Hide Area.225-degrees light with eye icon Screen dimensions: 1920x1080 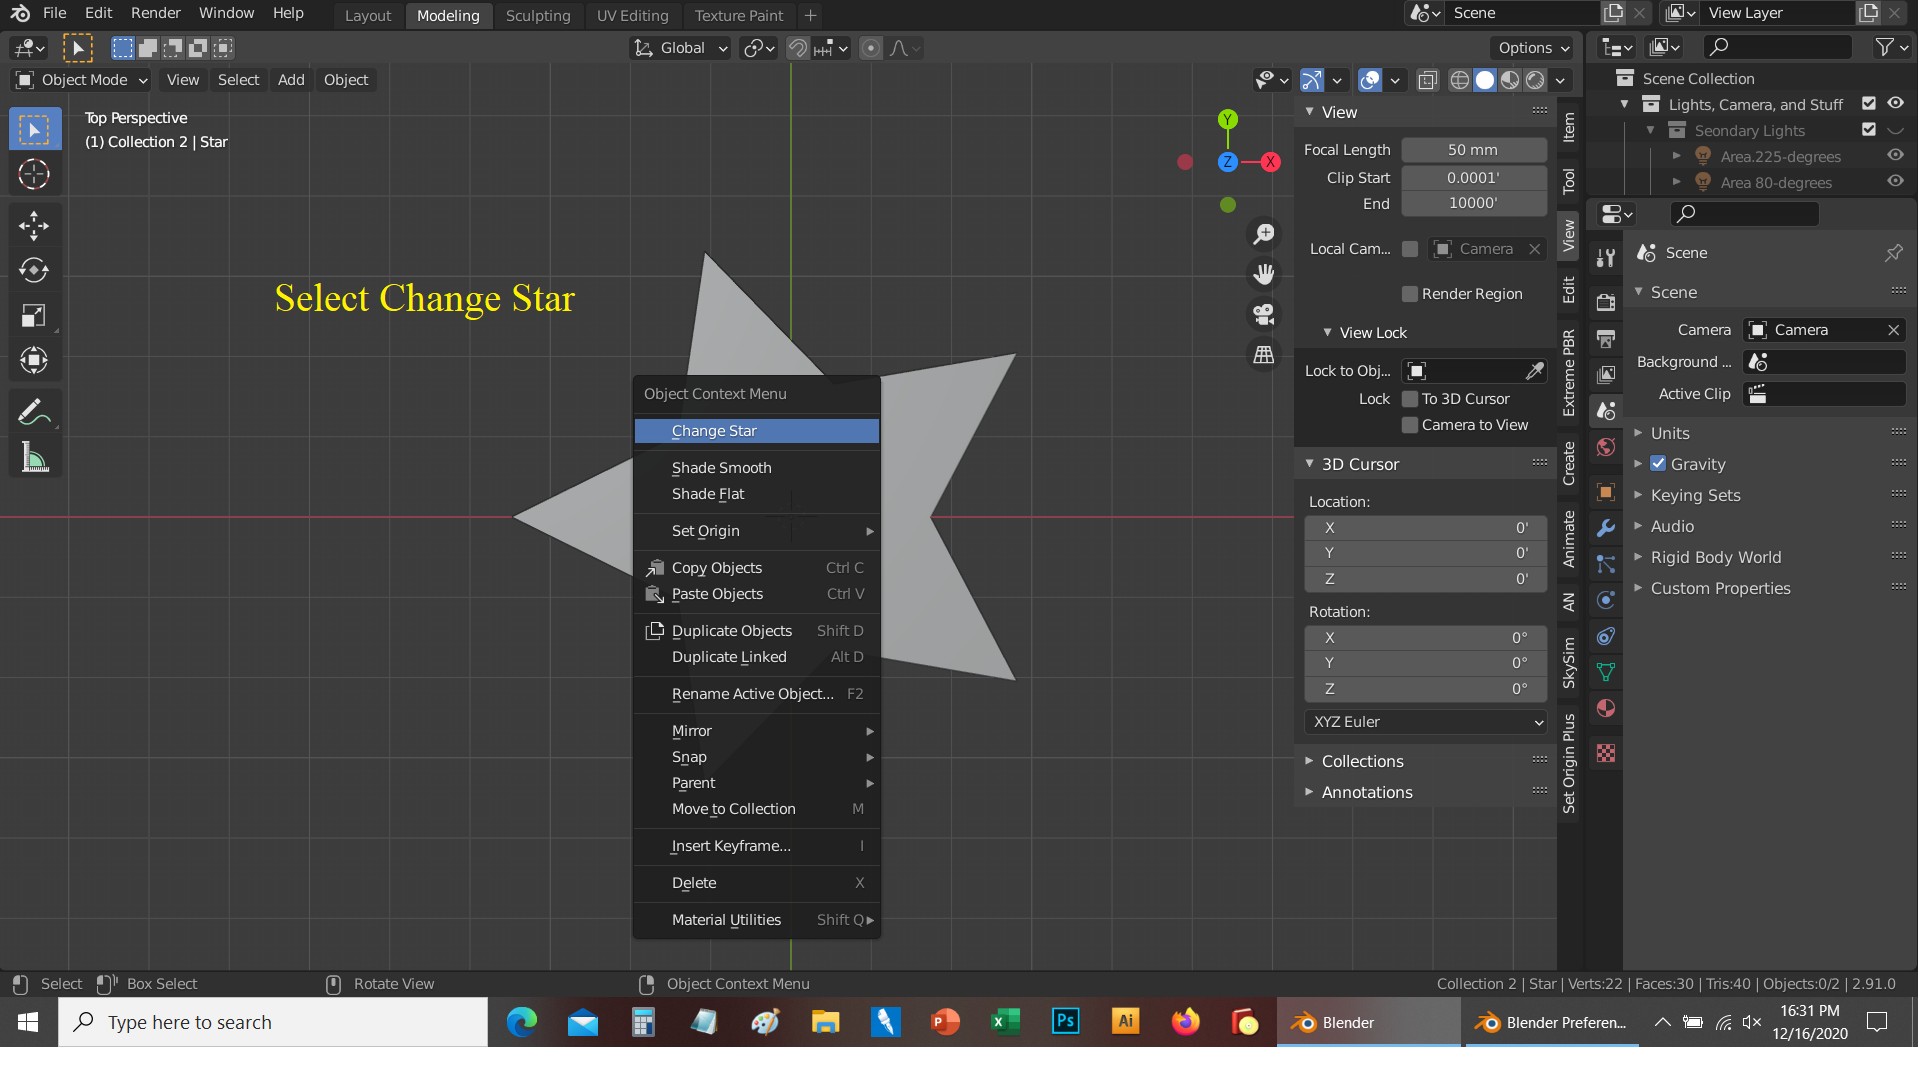point(1895,156)
